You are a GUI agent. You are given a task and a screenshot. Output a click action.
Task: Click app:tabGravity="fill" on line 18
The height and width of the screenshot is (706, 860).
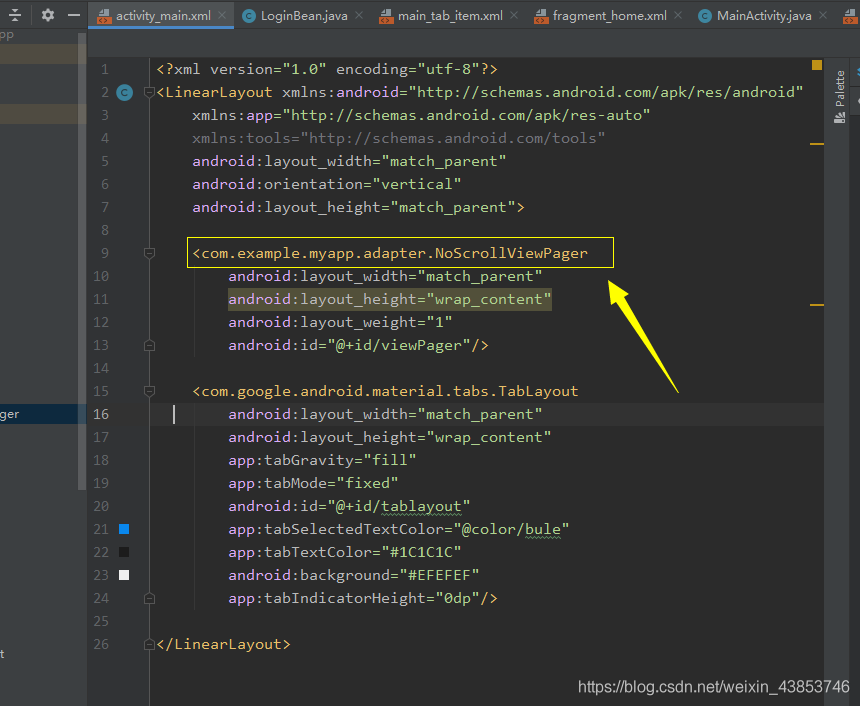pos(322,460)
